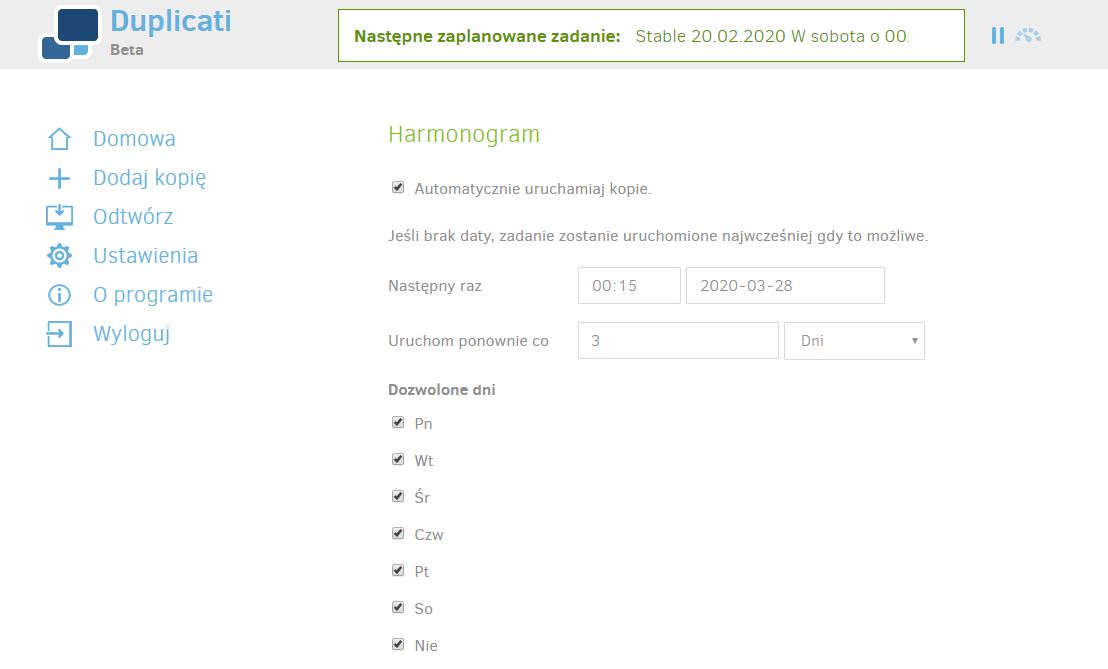This screenshot has height=669, width=1108.
Task: Click the Beta label under Duplicati
Action: click(126, 49)
